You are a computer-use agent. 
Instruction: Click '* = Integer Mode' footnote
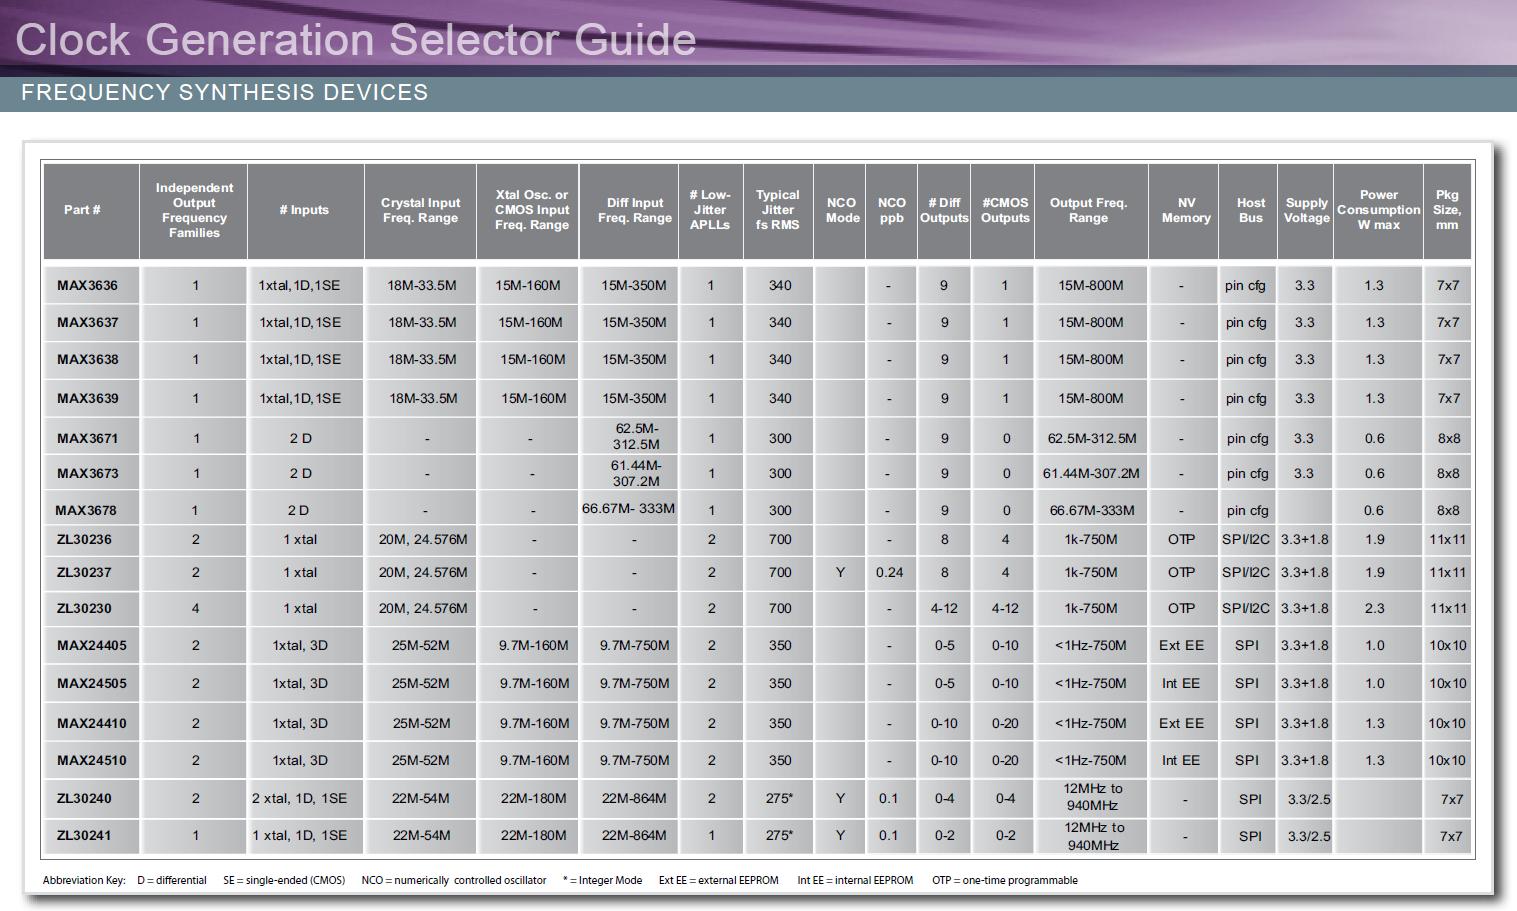[x=602, y=880]
